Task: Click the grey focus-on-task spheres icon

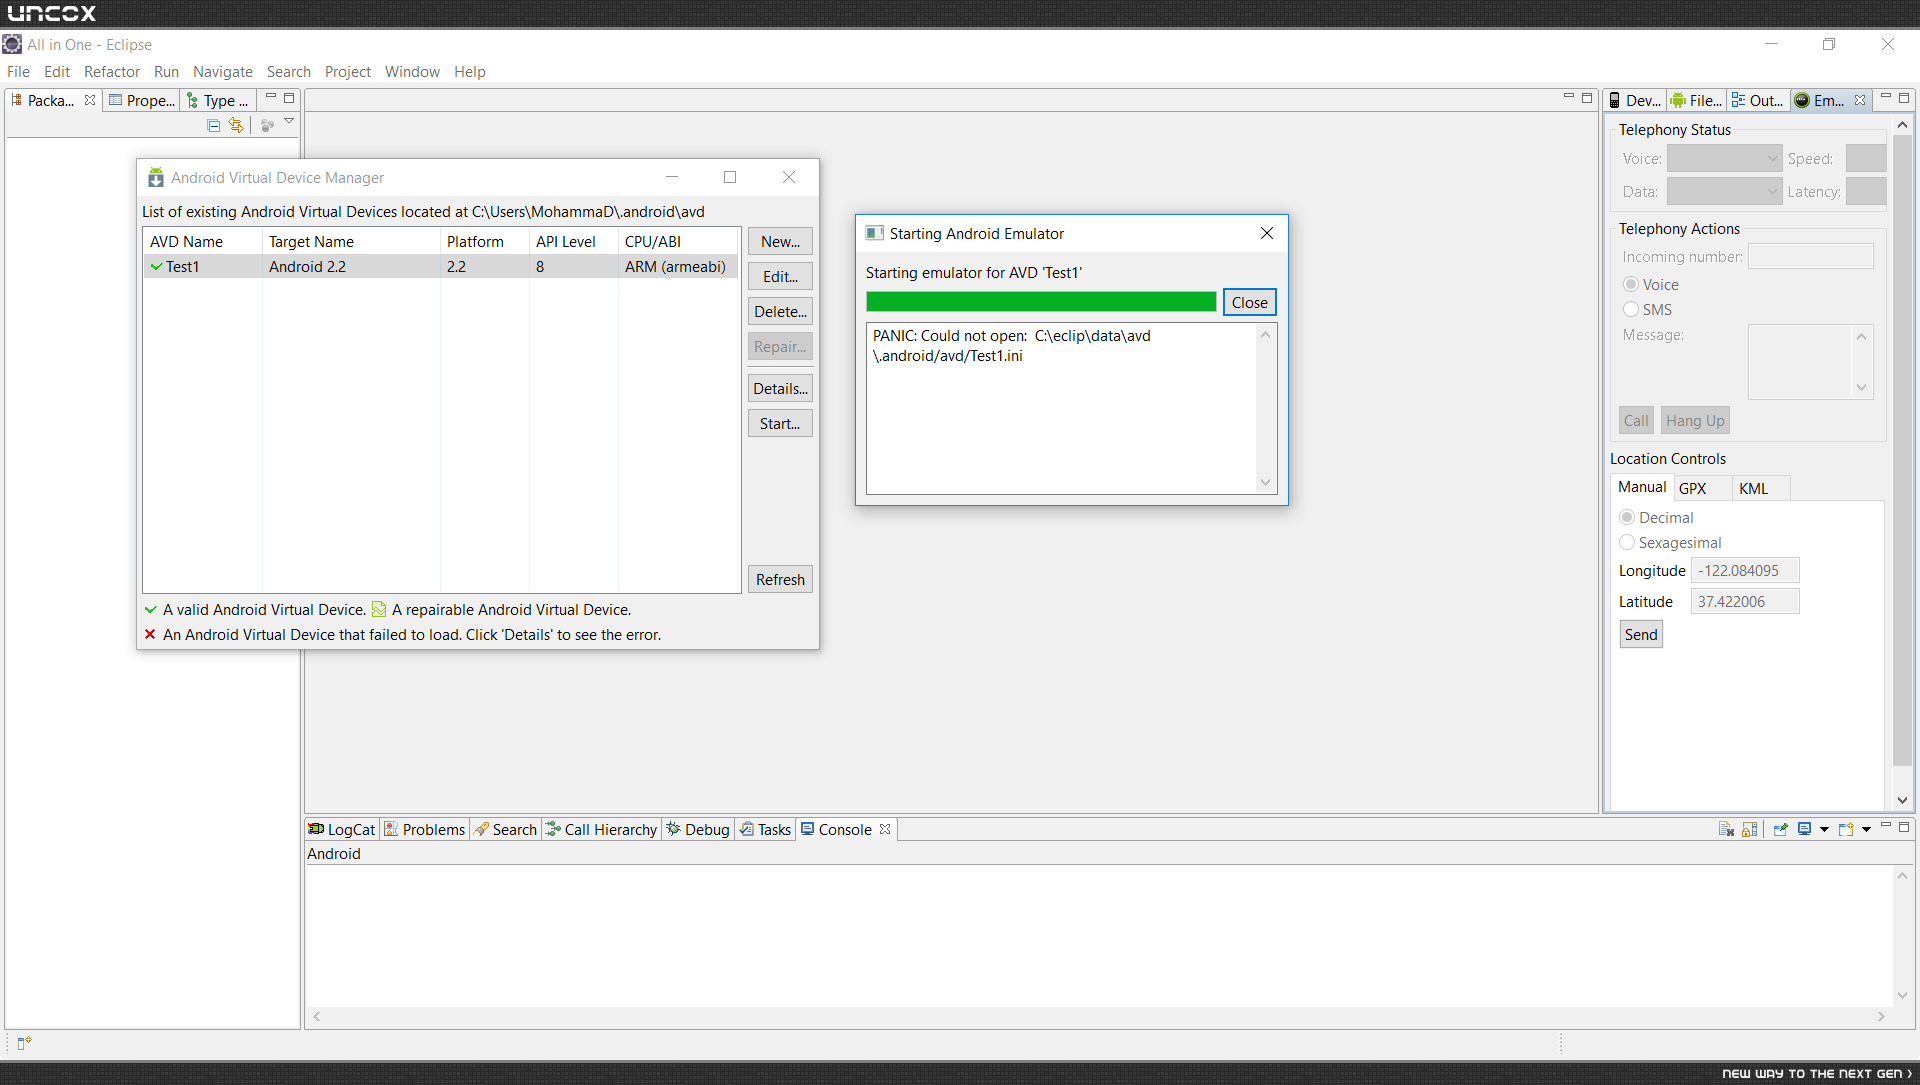Action: point(267,125)
